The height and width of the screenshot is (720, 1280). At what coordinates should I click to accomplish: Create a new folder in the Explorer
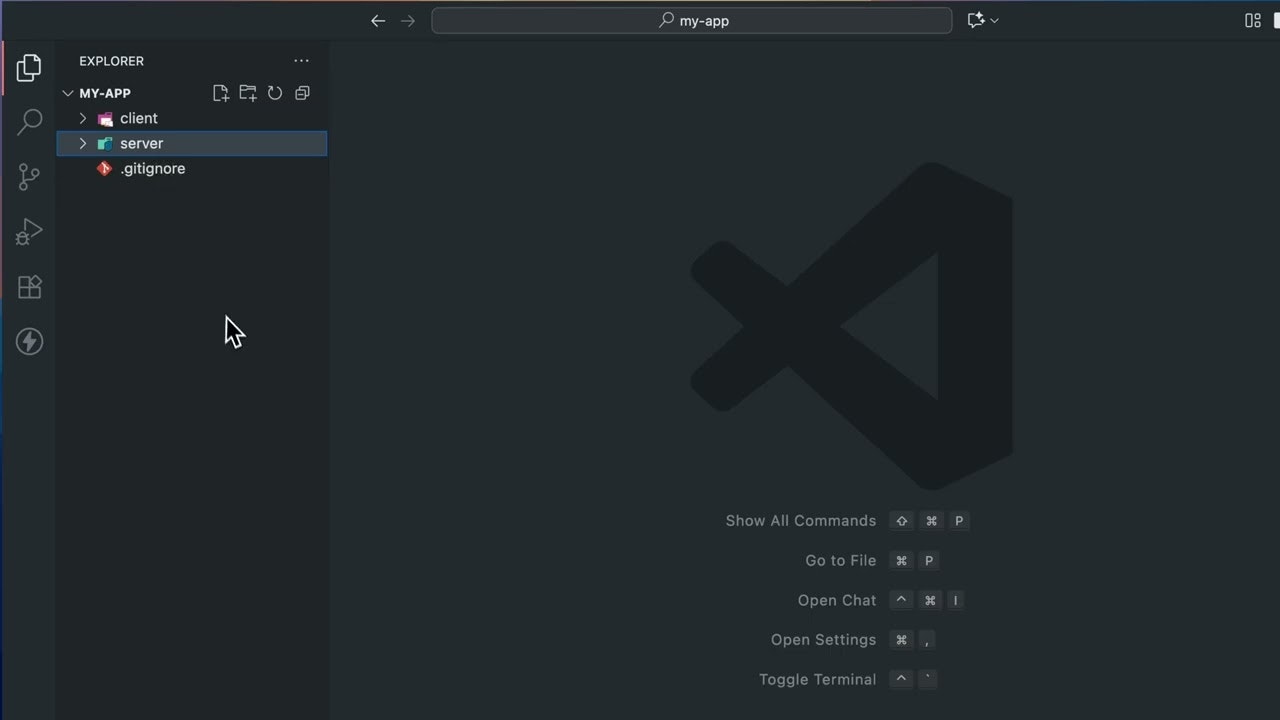[x=248, y=92]
